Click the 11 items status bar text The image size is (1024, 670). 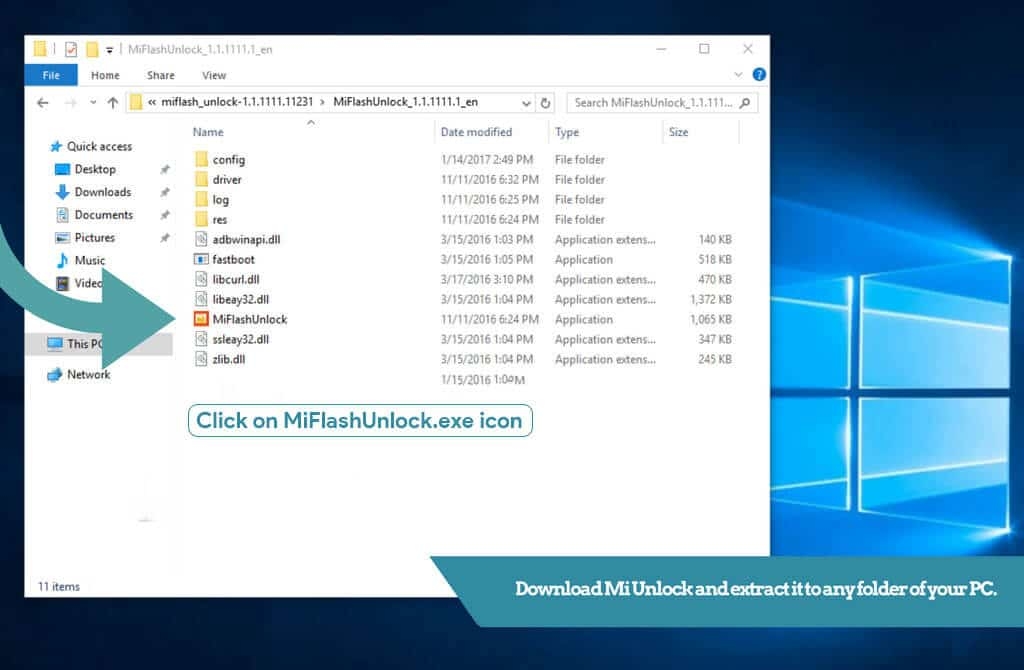click(x=59, y=586)
